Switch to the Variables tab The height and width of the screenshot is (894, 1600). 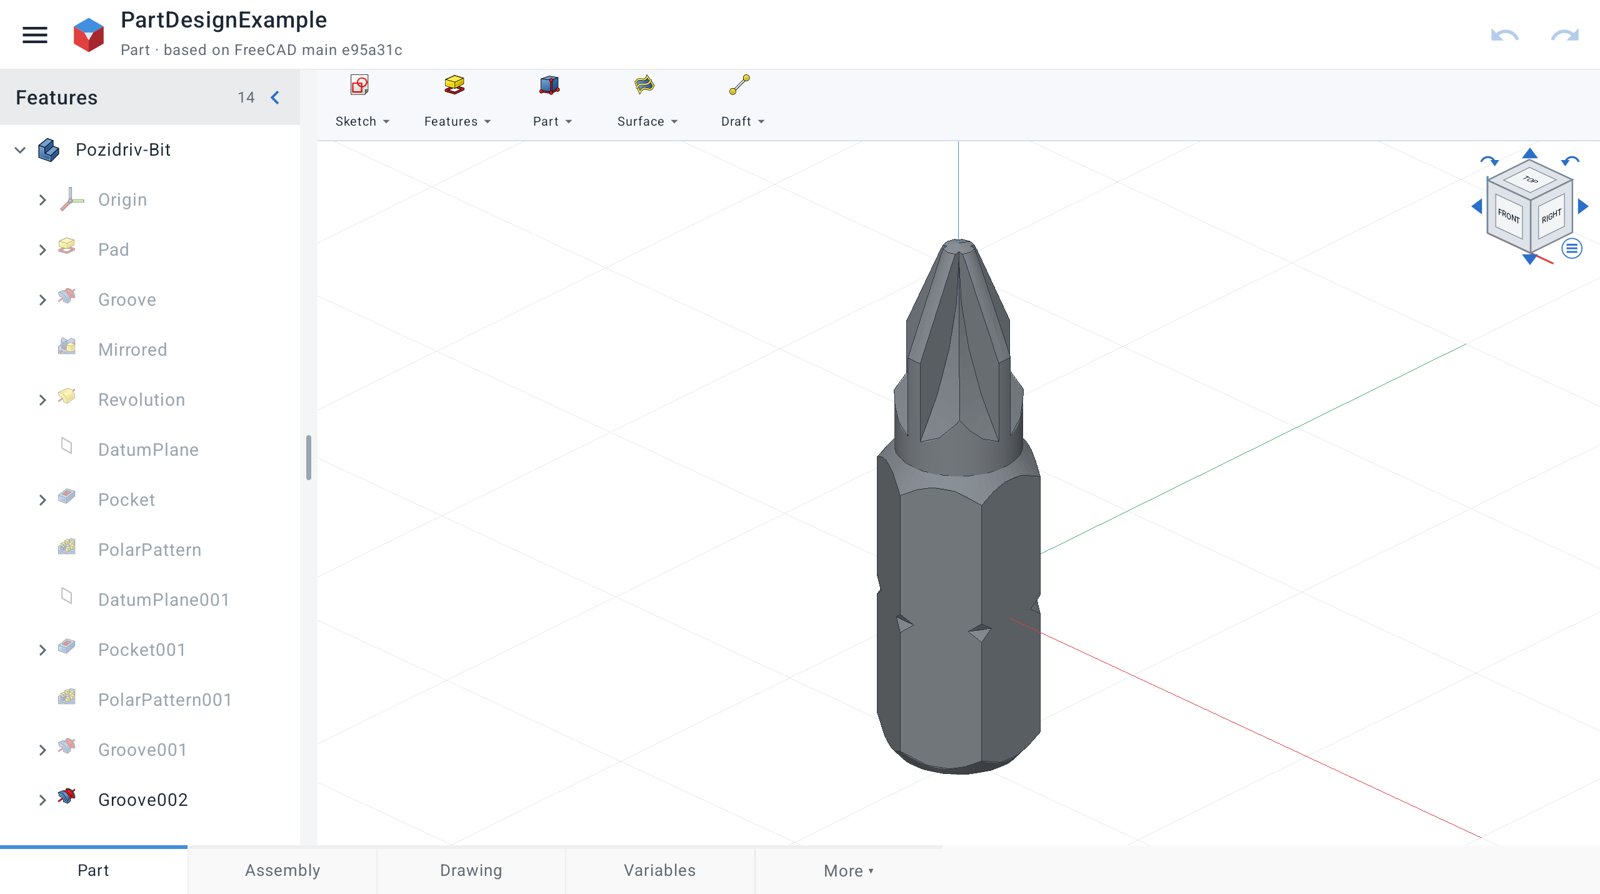click(660, 870)
